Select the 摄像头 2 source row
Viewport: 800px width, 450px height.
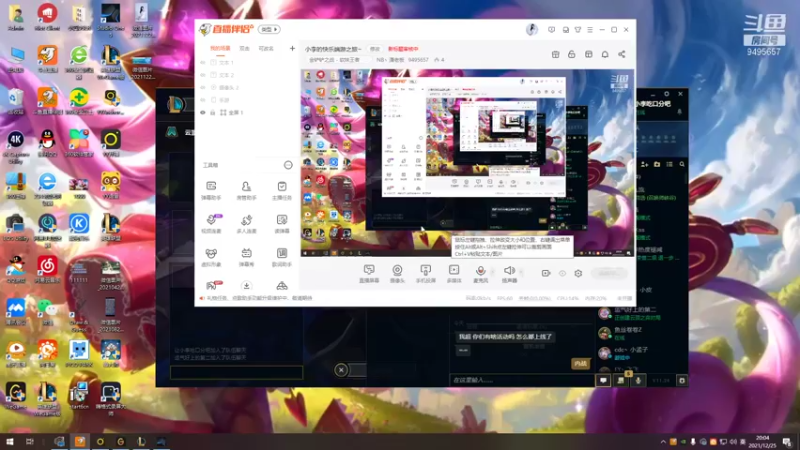tap(247, 87)
